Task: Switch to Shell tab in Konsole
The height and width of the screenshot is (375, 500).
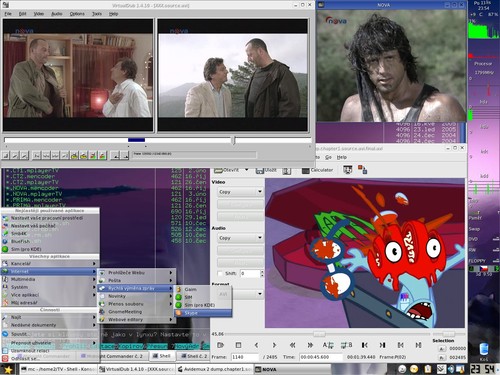Action: (162, 356)
